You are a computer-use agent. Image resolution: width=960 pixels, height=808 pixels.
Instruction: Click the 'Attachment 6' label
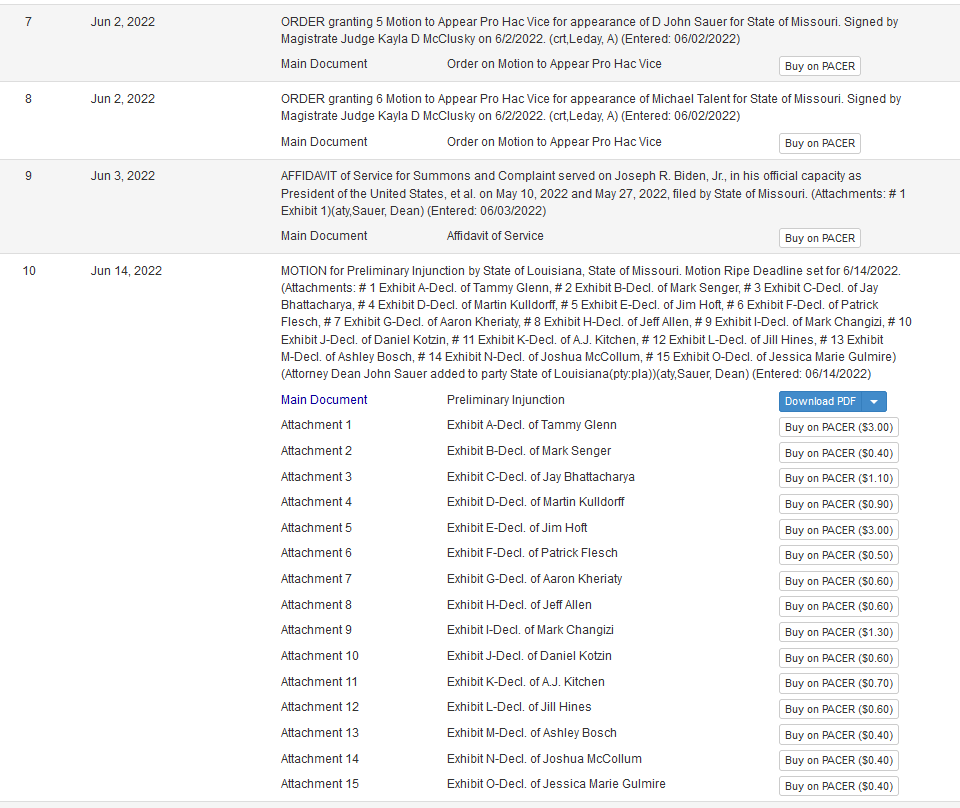click(316, 553)
